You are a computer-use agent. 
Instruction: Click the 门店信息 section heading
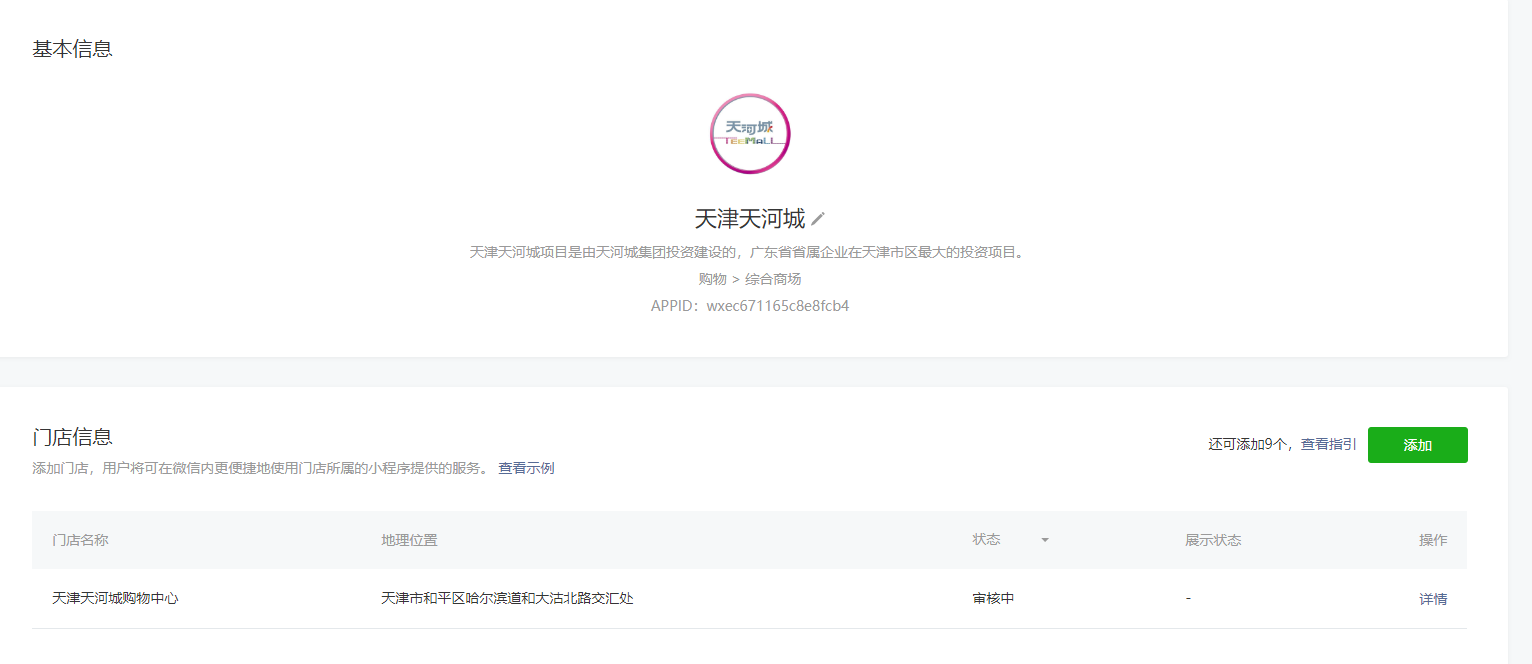click(x=72, y=436)
